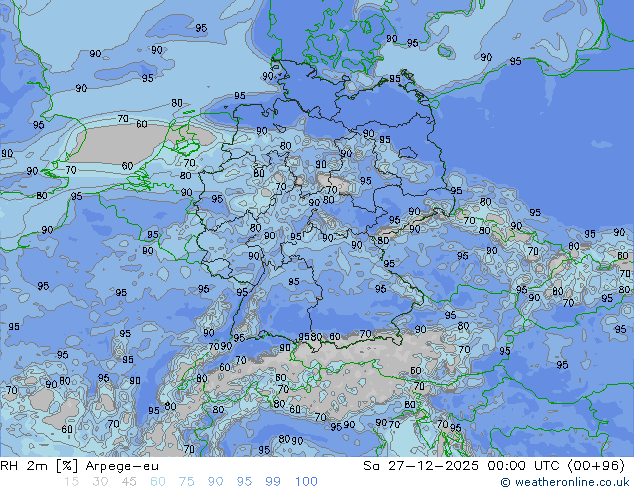Click legend value 30 in the colour scale
The image size is (634, 490).
click(x=100, y=482)
